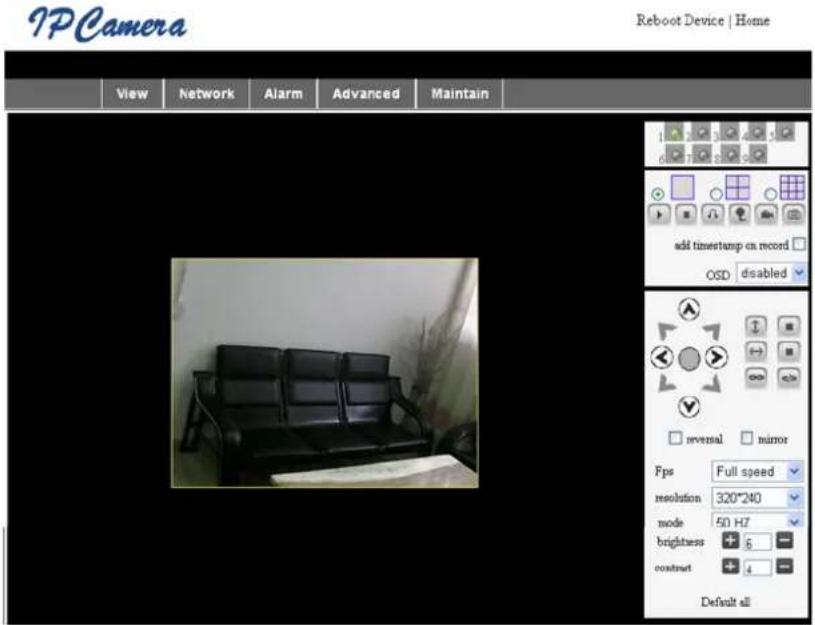Open the Advanced menu tab
The height and width of the screenshot is (625, 815).
pos(366,94)
